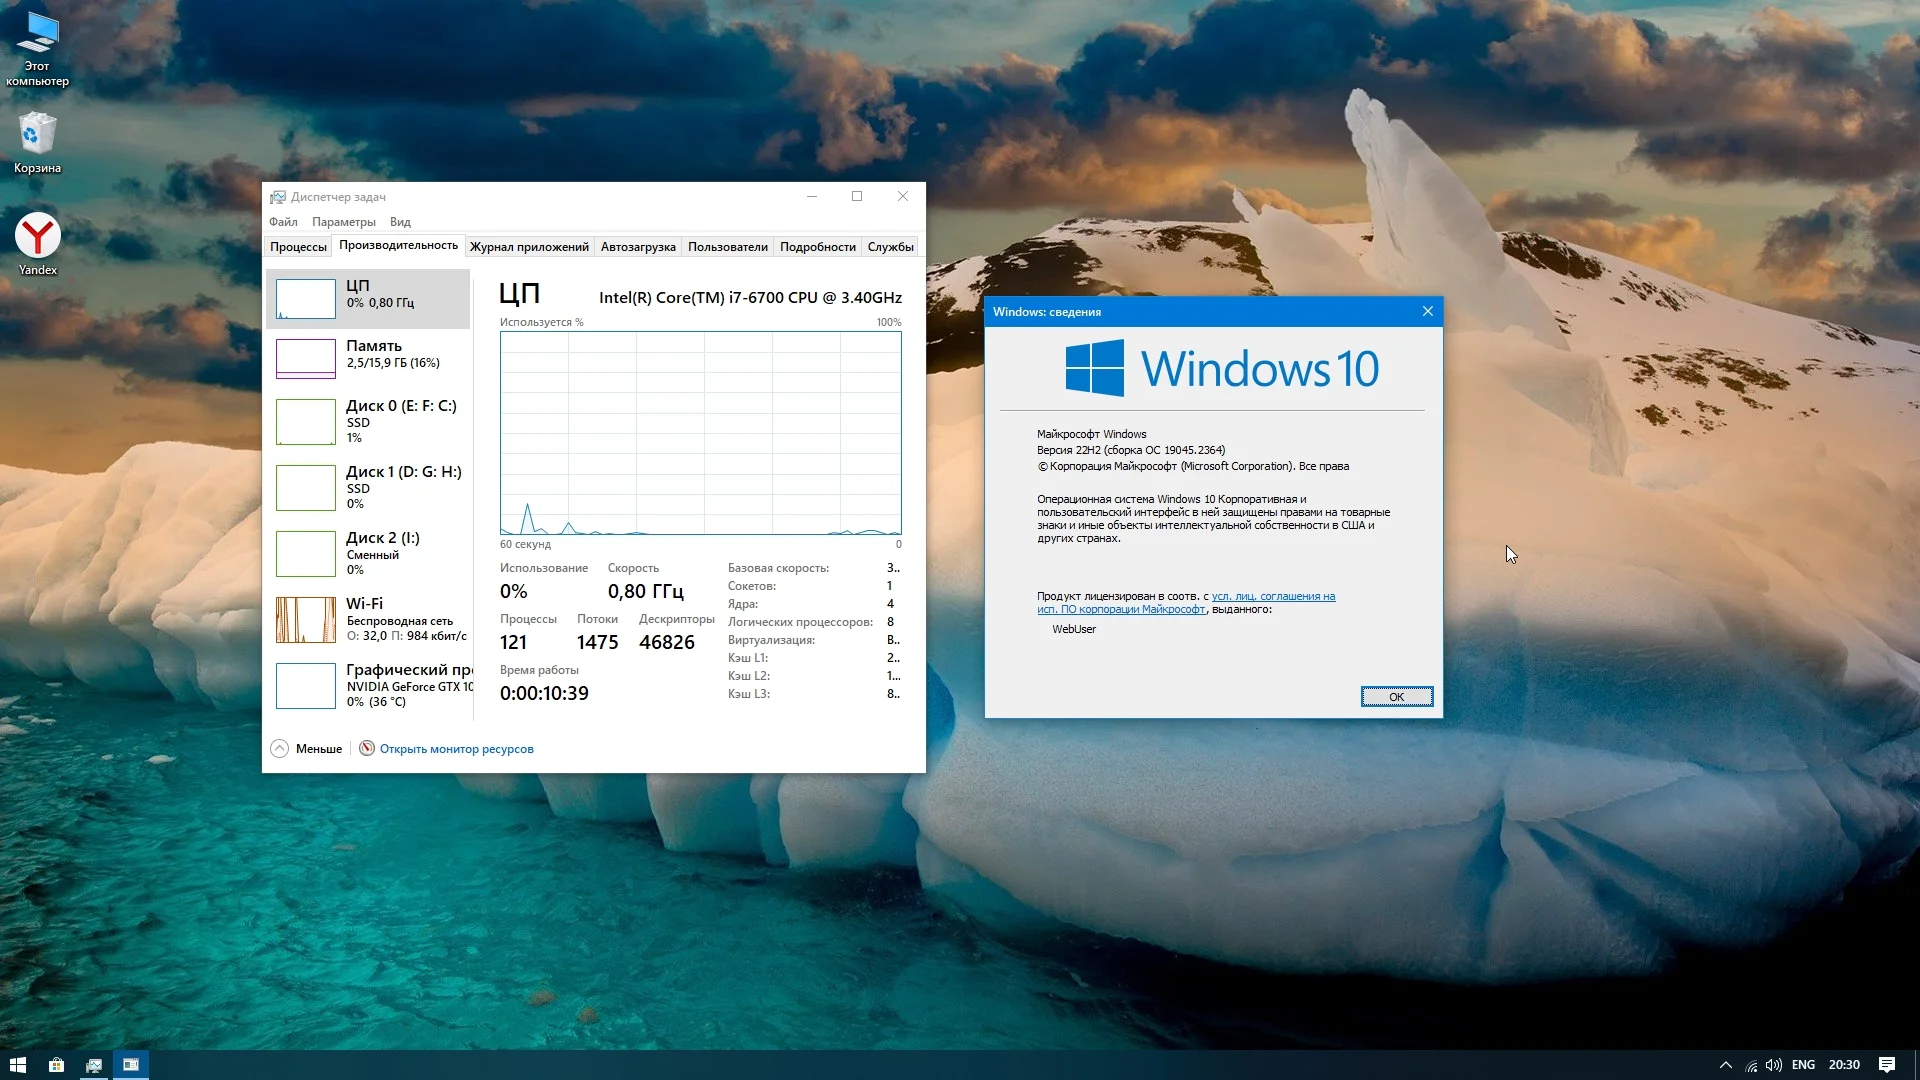This screenshot has height=1080, width=1920.
Task: Switch input language from ENG
Action: (x=1803, y=1065)
